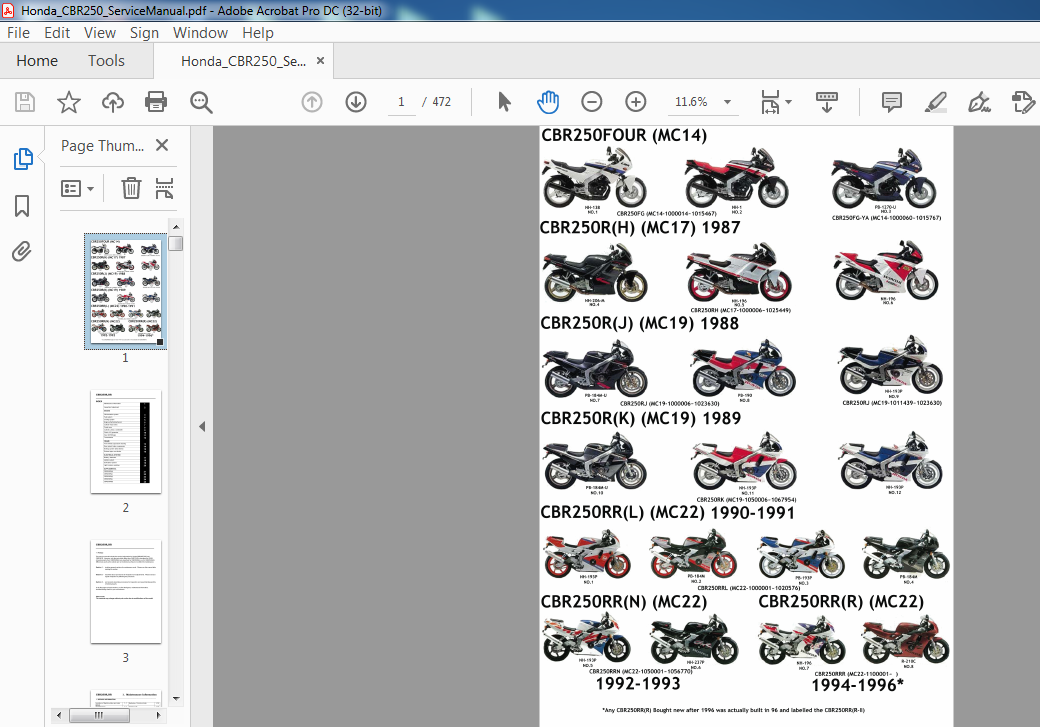
Task: Open the zoom level dropdown
Action: pyautogui.click(x=728, y=102)
